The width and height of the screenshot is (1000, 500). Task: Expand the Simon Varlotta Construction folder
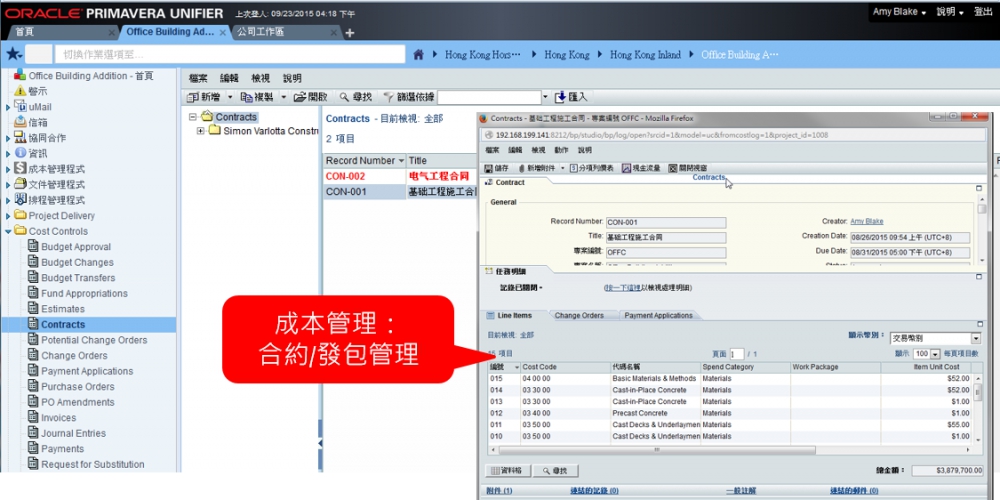pos(200,131)
